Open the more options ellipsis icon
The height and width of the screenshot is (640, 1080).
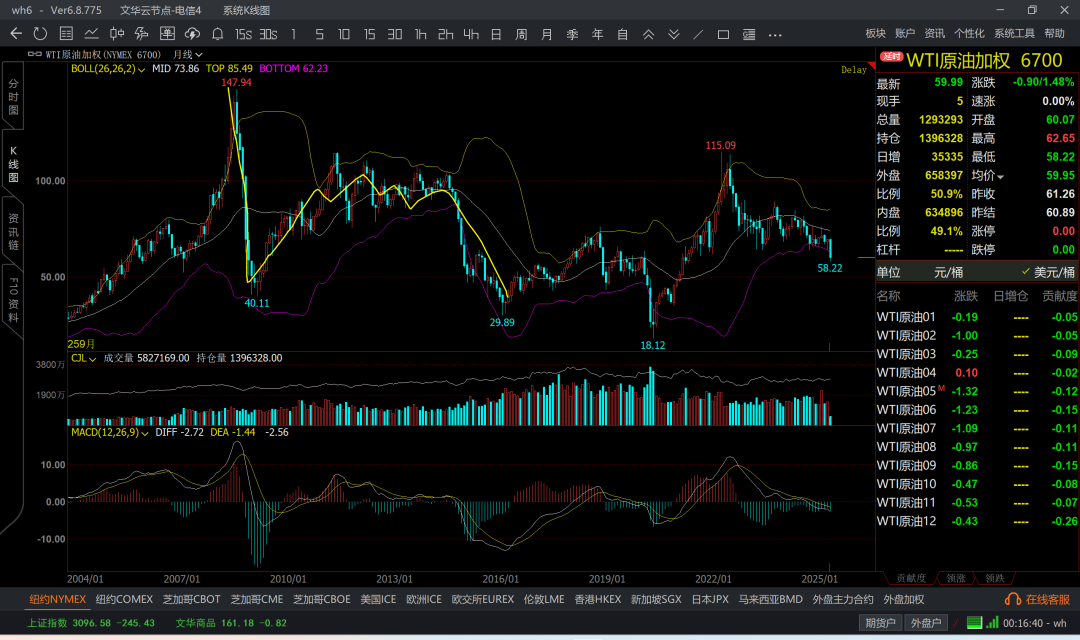coord(775,34)
